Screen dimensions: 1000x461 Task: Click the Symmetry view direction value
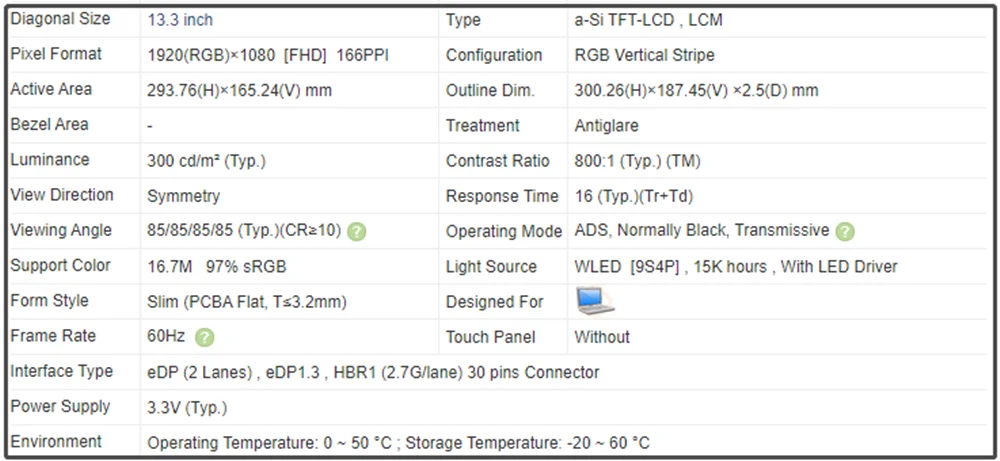click(x=183, y=196)
